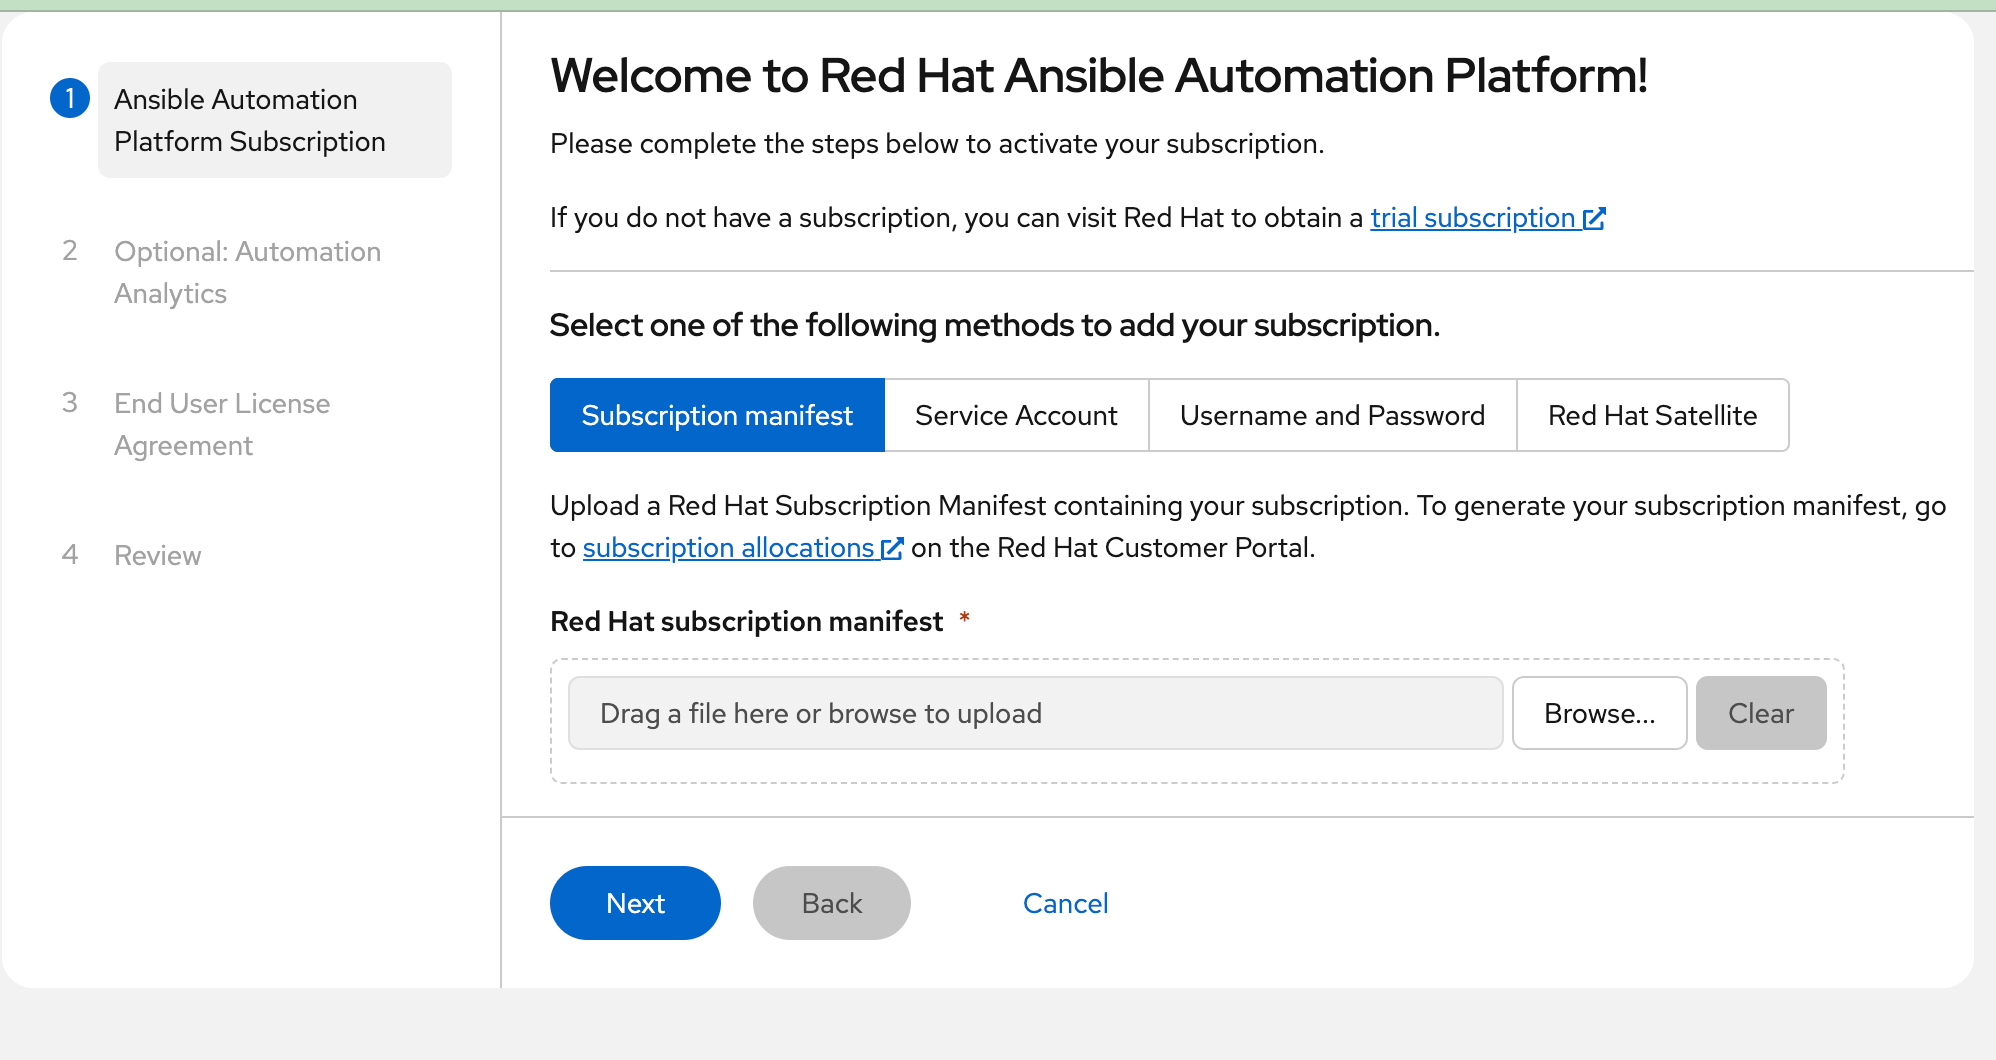Select step Ansible Automation Platform Subscription
The image size is (1996, 1060).
249,119
